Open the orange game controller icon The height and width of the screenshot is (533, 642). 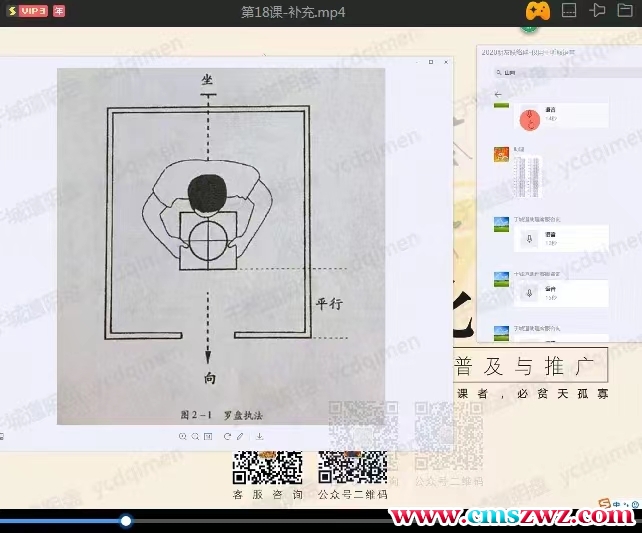point(538,11)
